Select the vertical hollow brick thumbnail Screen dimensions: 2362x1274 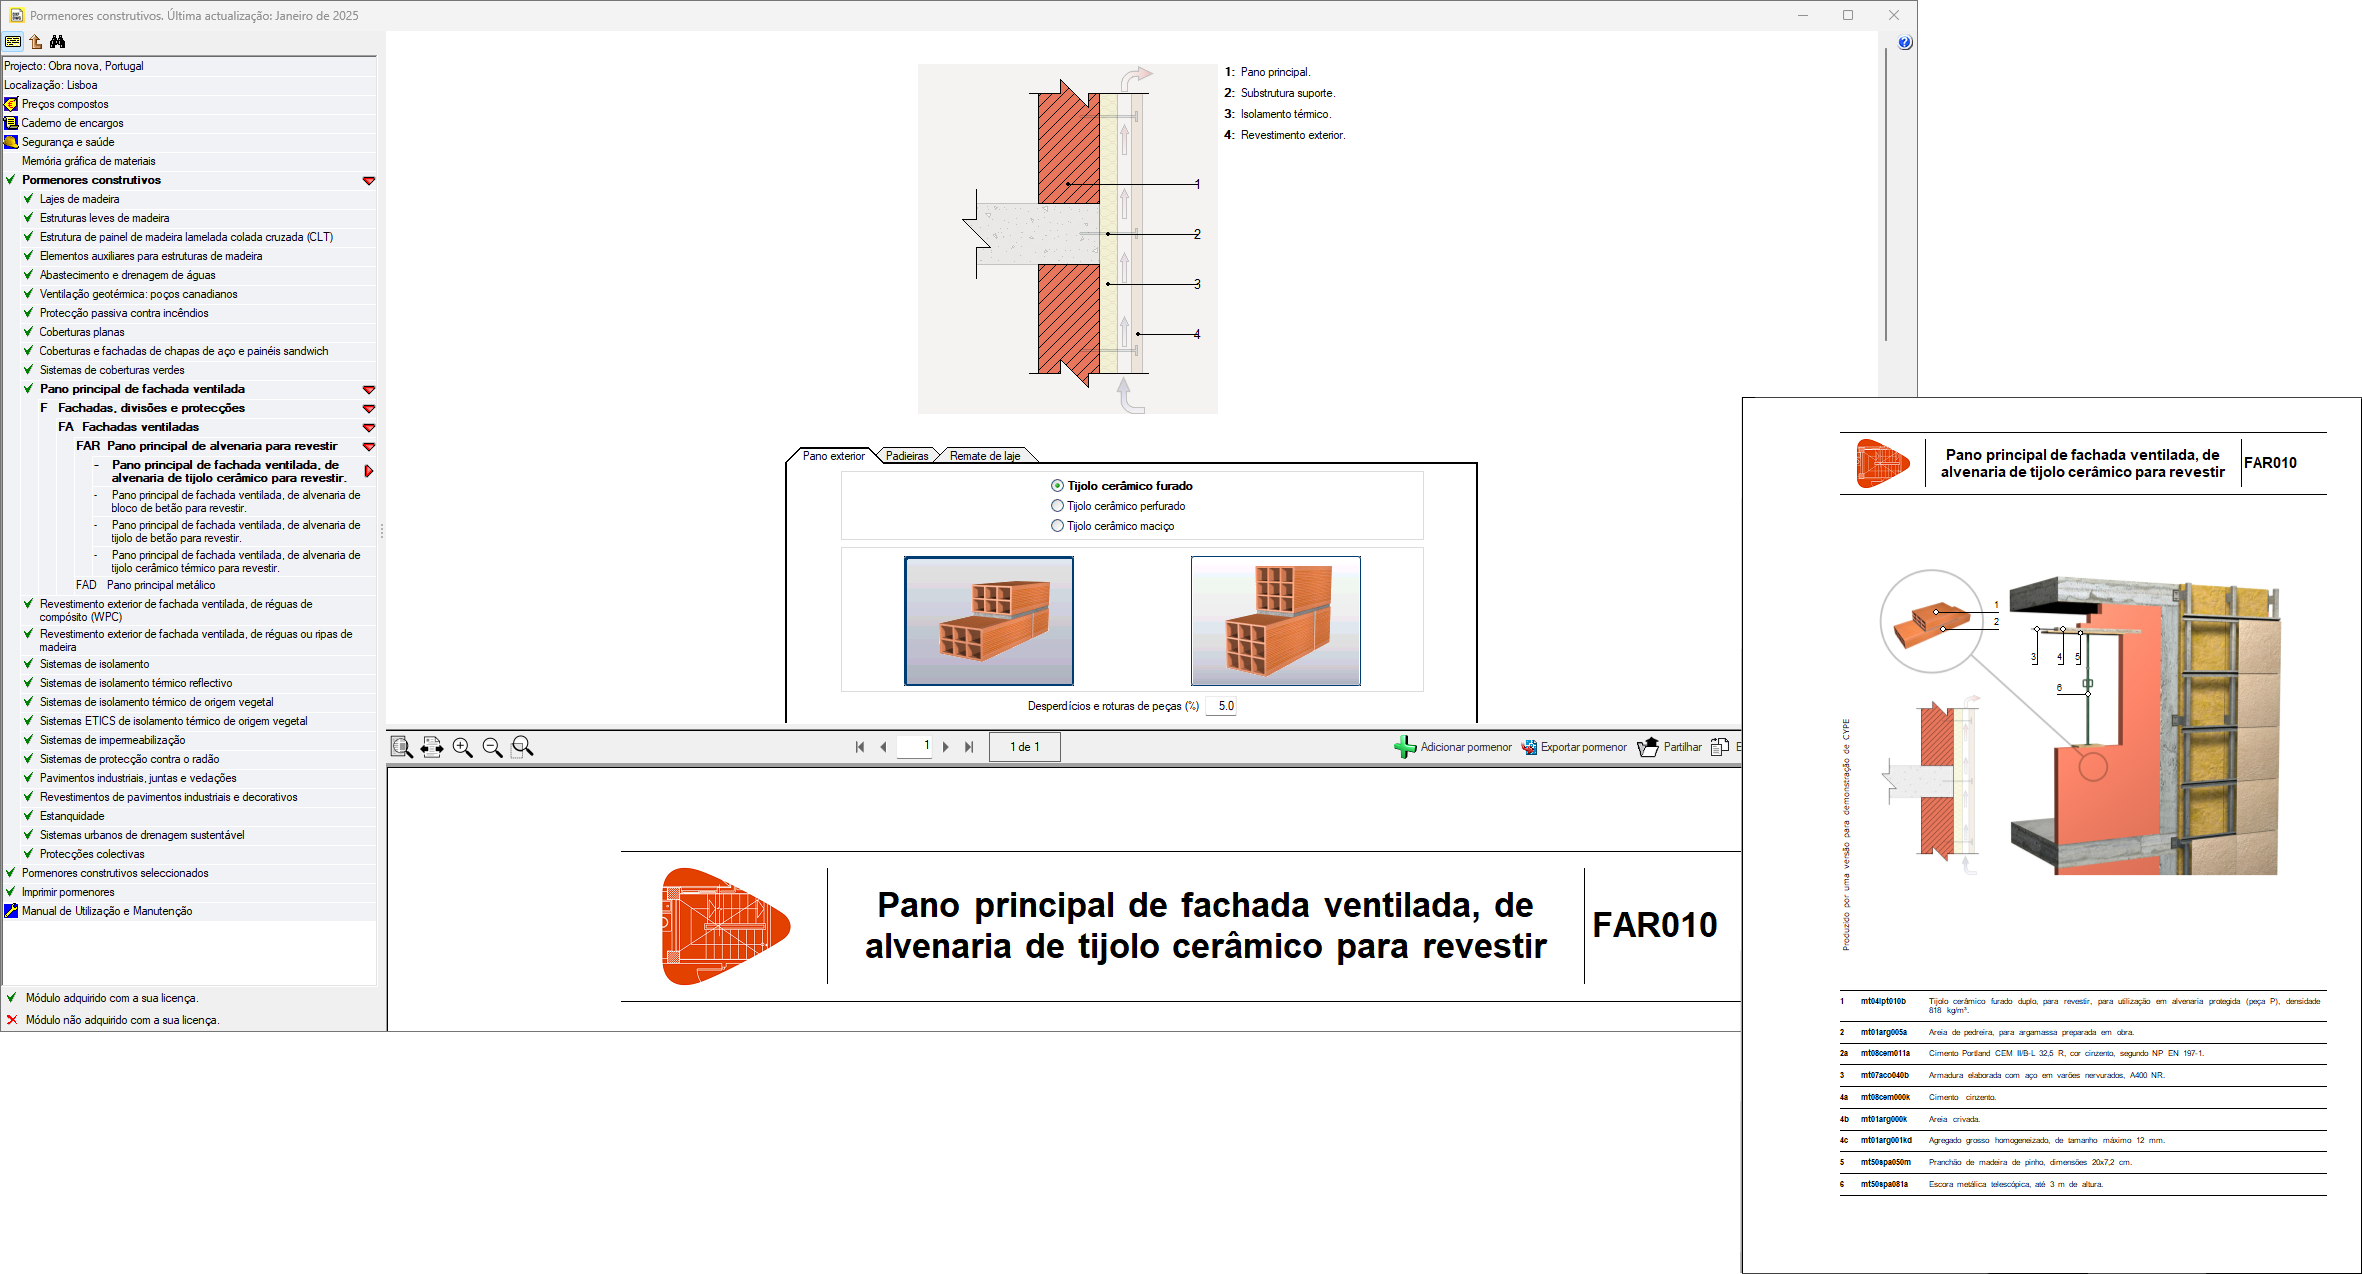[x=1275, y=621]
